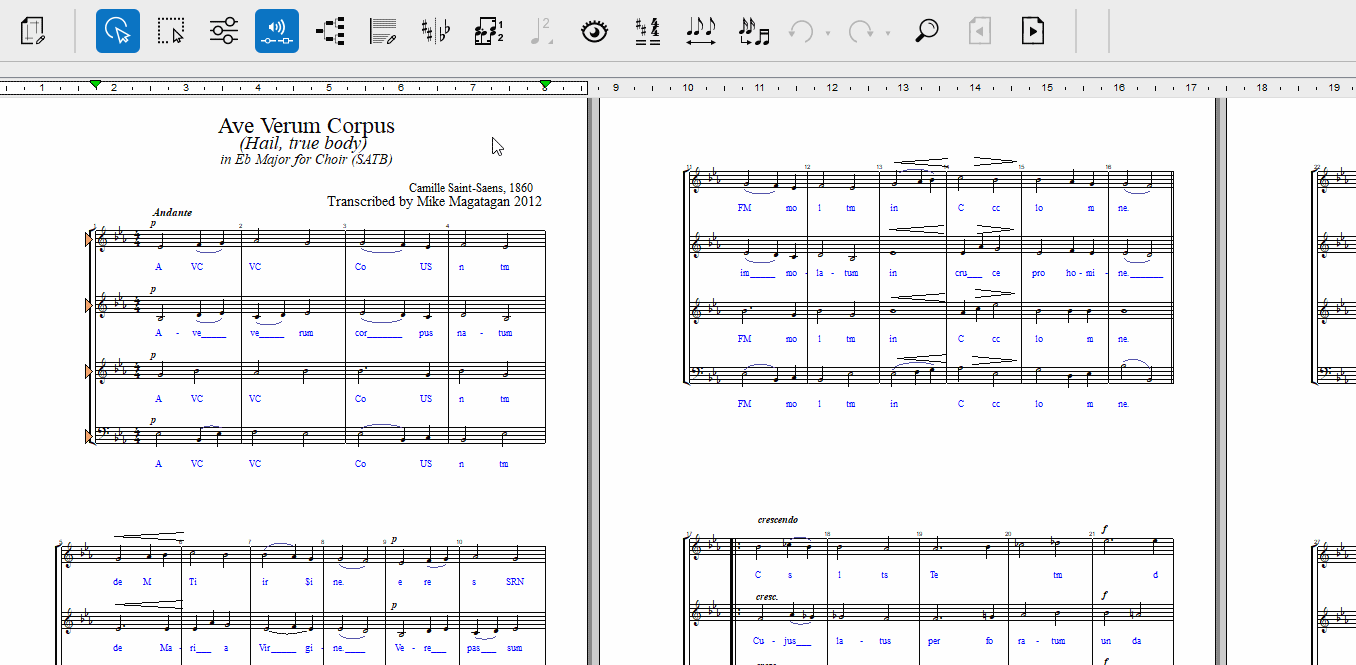Activate the marquee region selection tool
1356x665 pixels.
pos(171,31)
